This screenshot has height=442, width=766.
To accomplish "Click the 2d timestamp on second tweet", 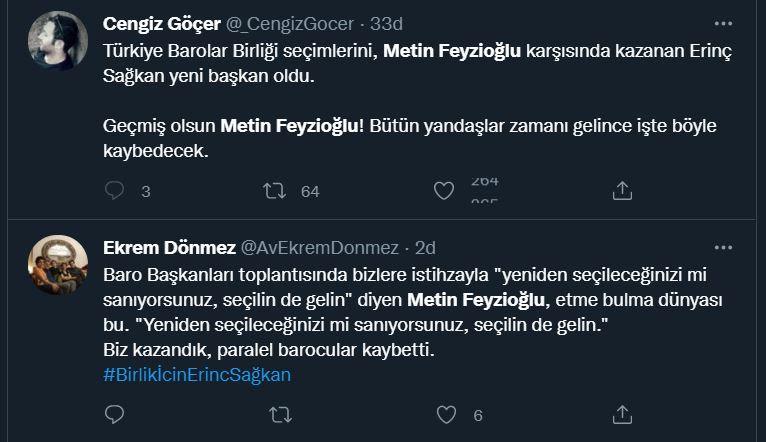I will [425, 247].
